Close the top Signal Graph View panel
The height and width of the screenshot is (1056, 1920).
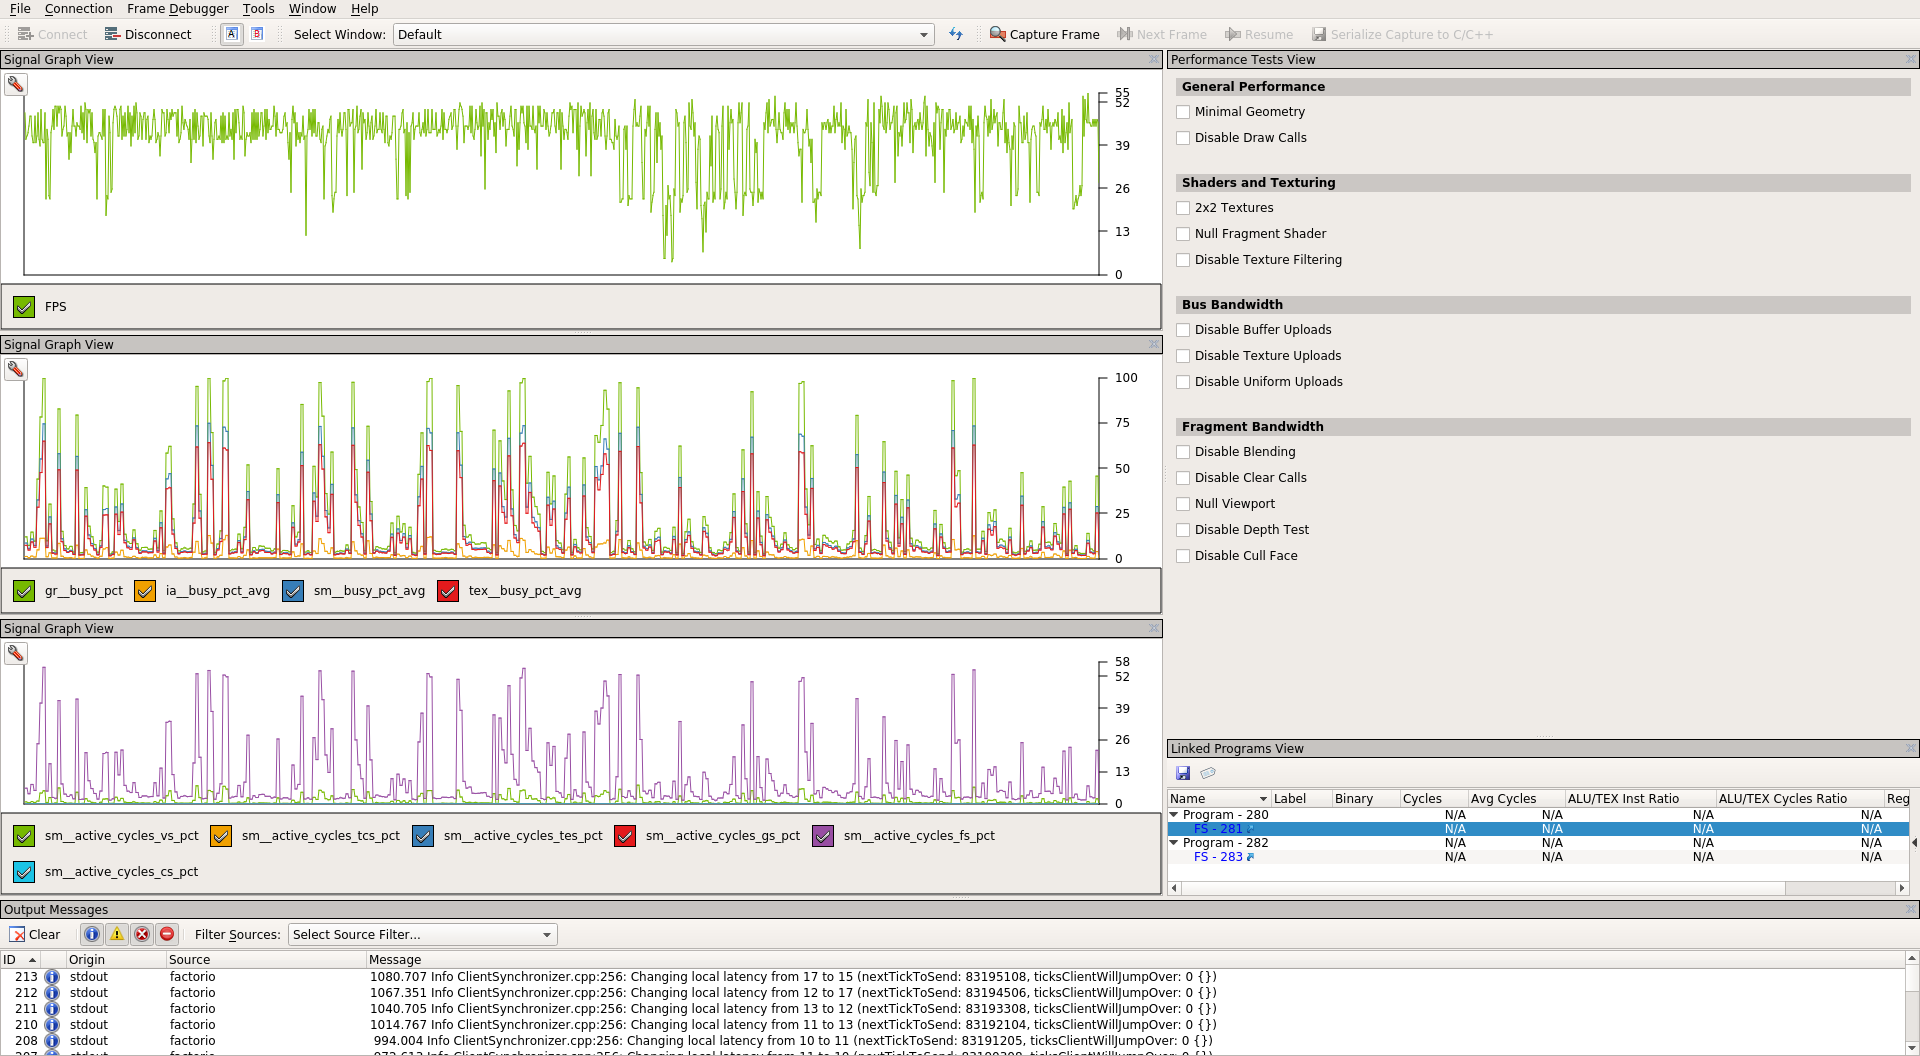coord(1154,60)
